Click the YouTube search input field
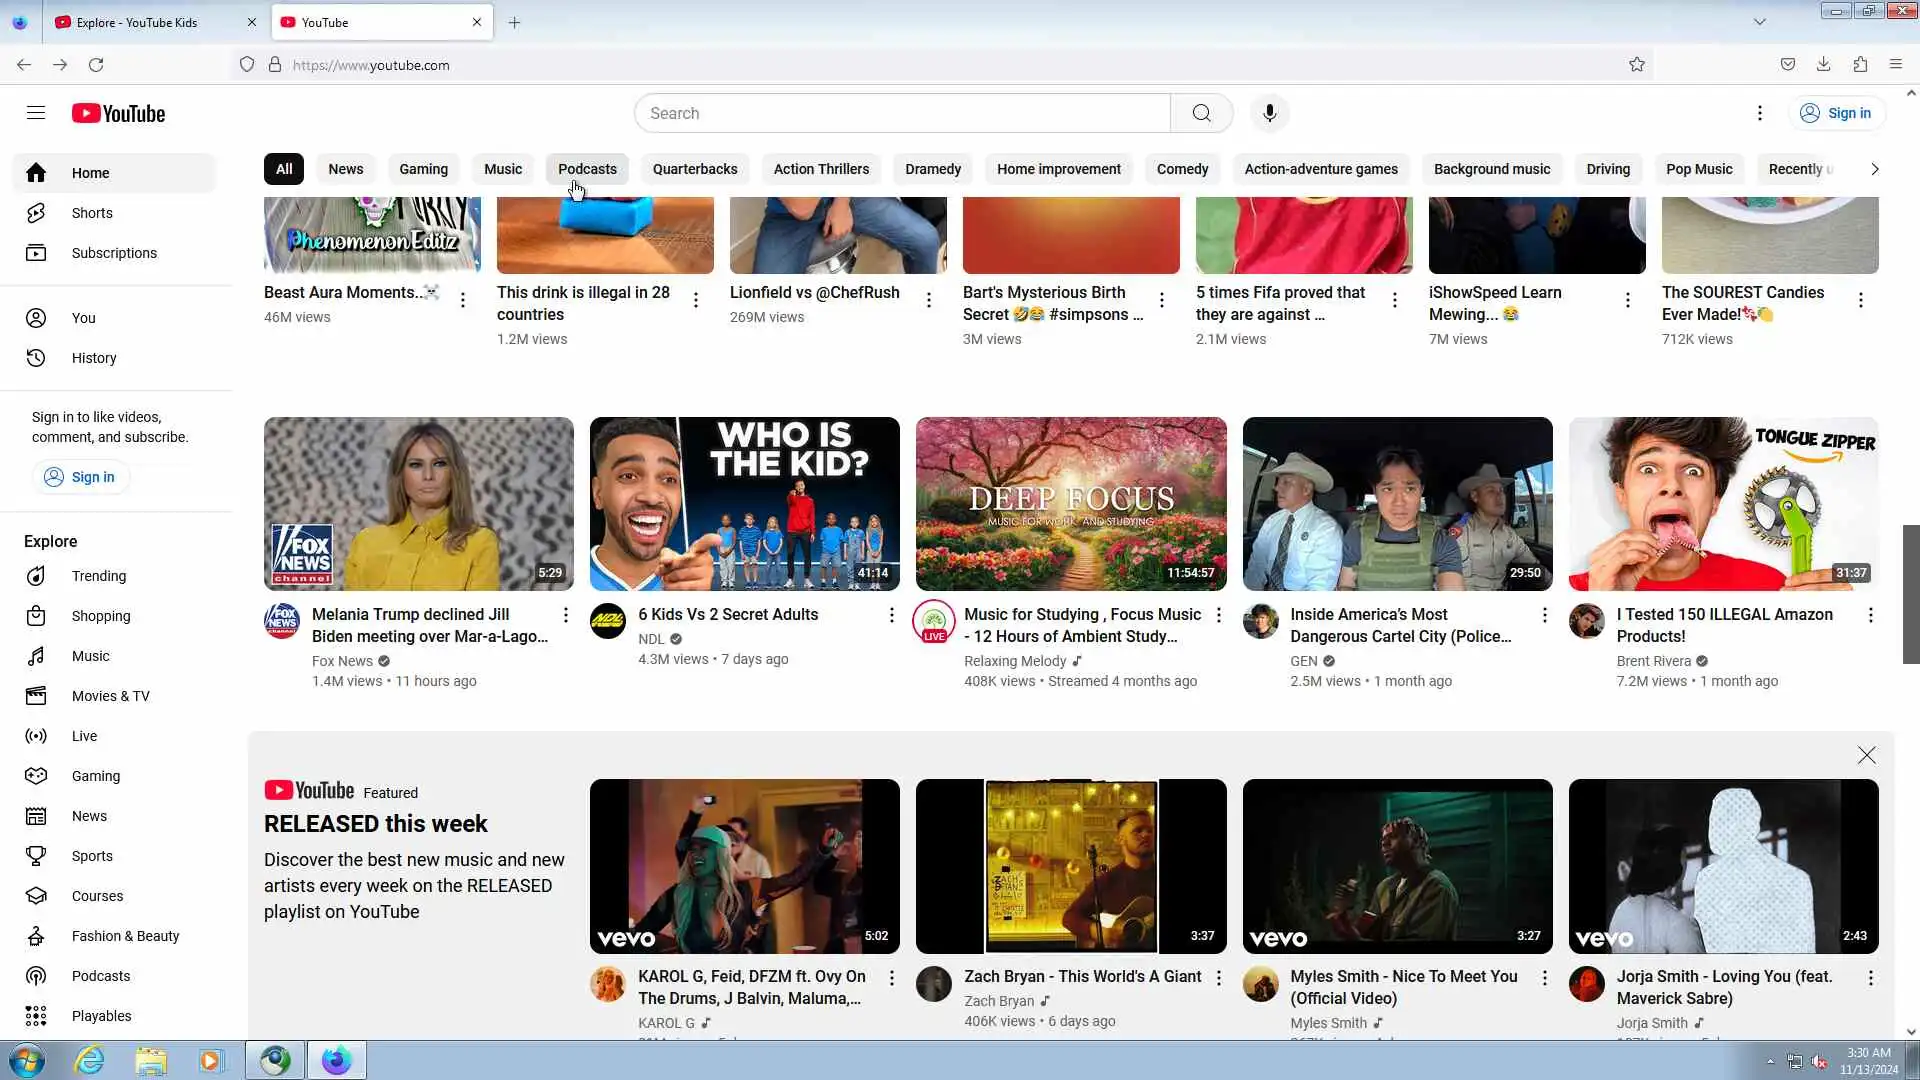Screen dimensions: 1920x1080 click(x=902, y=113)
